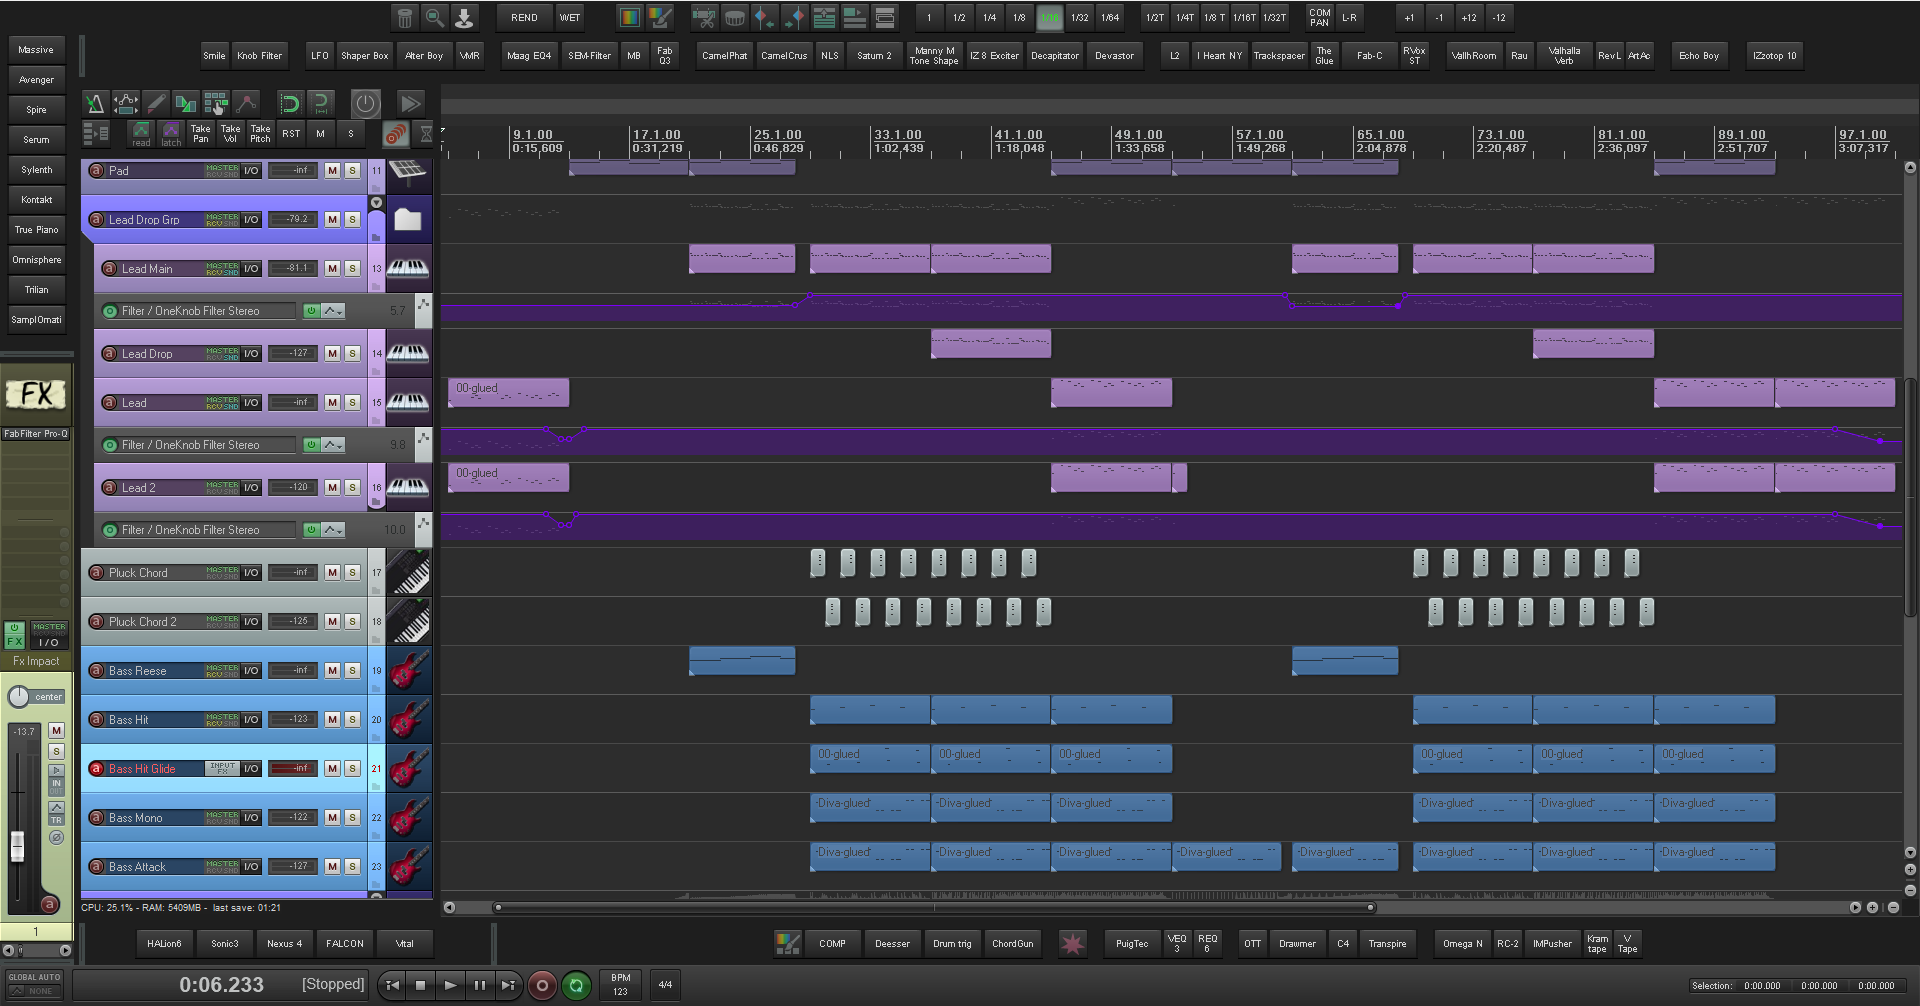Click the REND render button

[x=524, y=17]
